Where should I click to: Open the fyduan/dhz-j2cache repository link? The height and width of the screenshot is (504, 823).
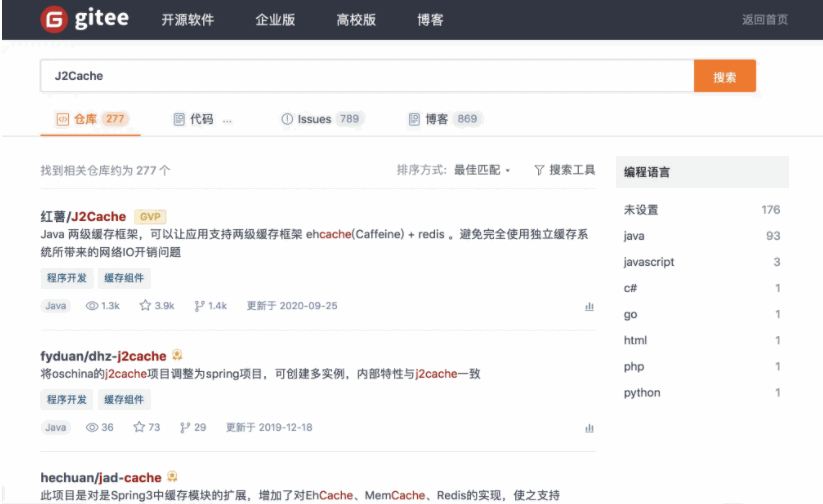[103, 356]
